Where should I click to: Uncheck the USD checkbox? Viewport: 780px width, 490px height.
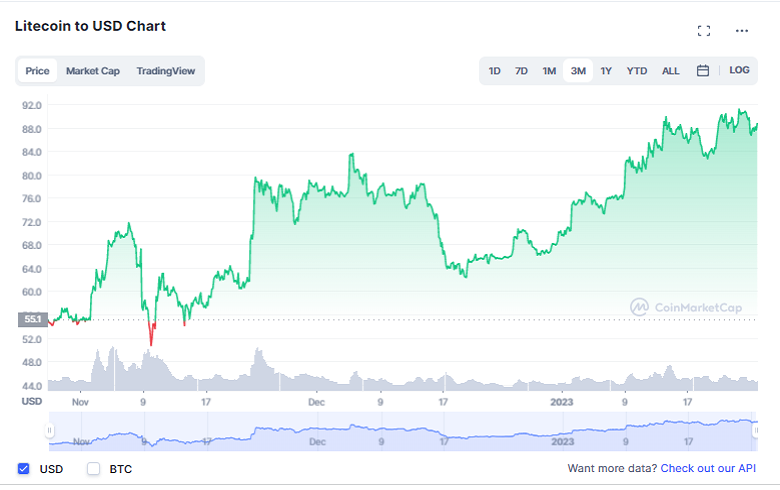pos(23,469)
